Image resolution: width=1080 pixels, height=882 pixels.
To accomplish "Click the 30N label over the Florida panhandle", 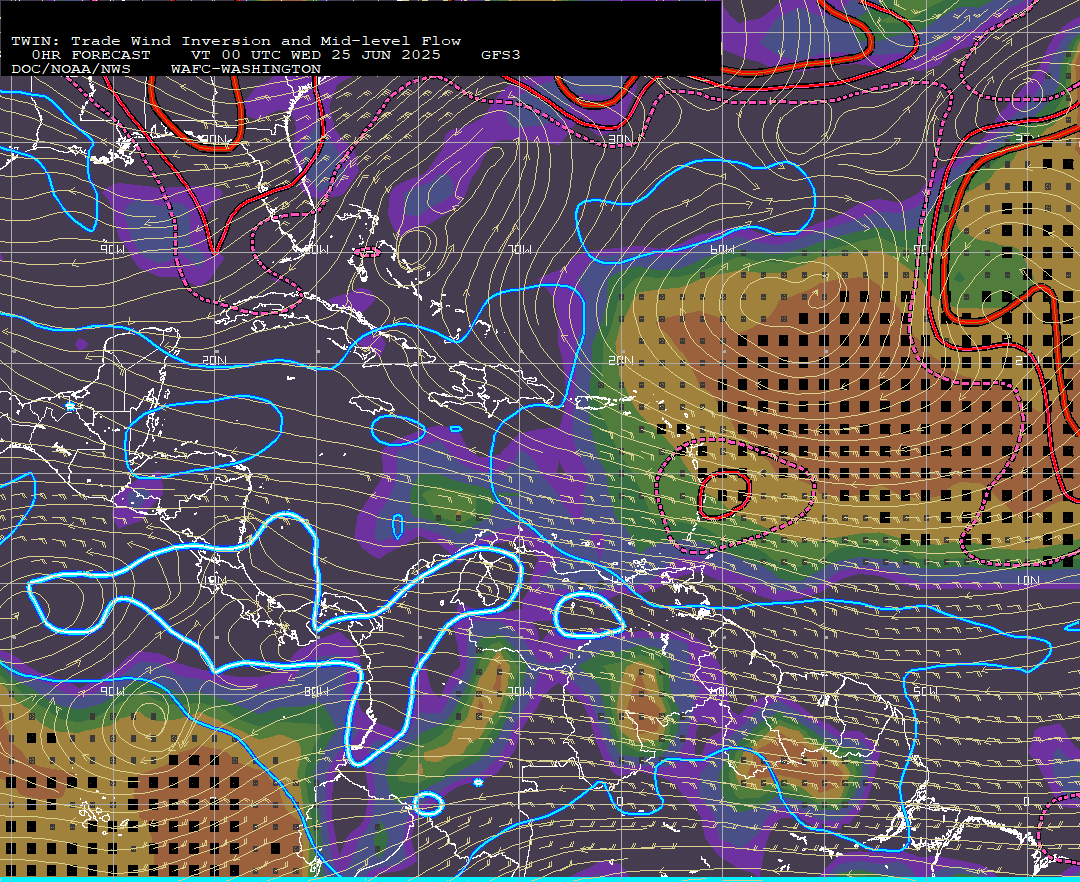I will (214, 139).
